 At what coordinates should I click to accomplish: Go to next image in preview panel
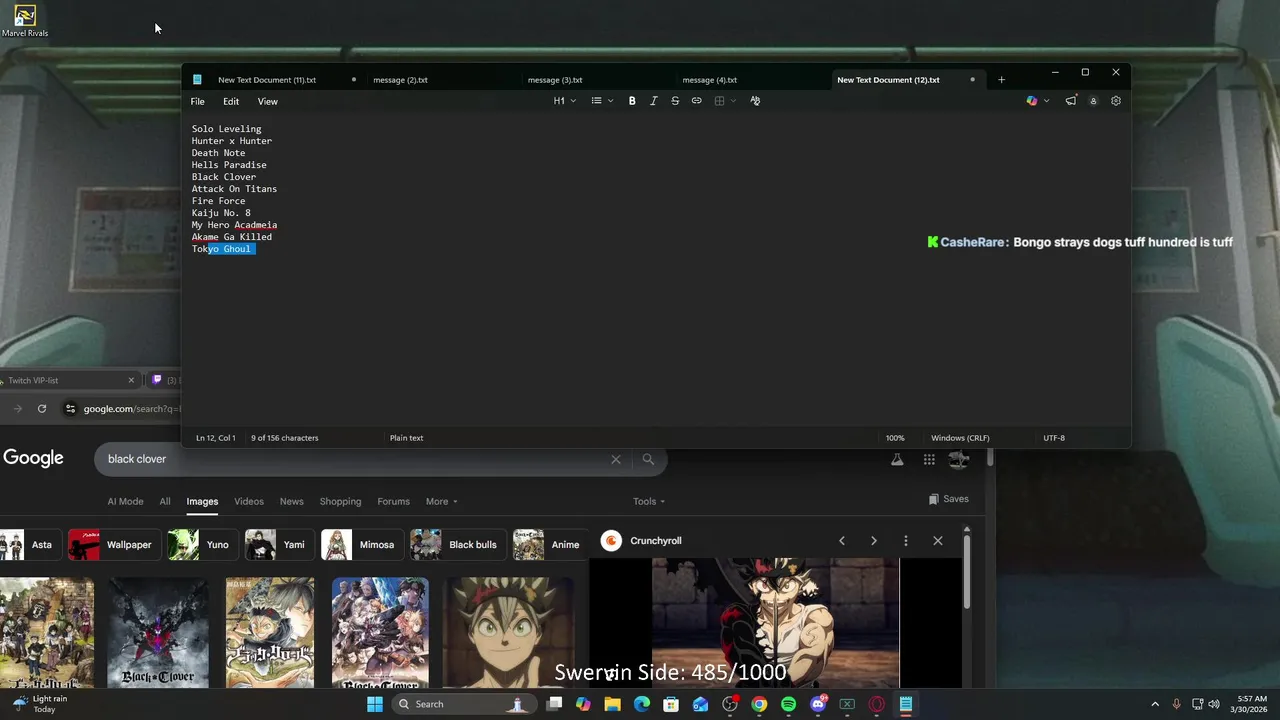coord(874,541)
